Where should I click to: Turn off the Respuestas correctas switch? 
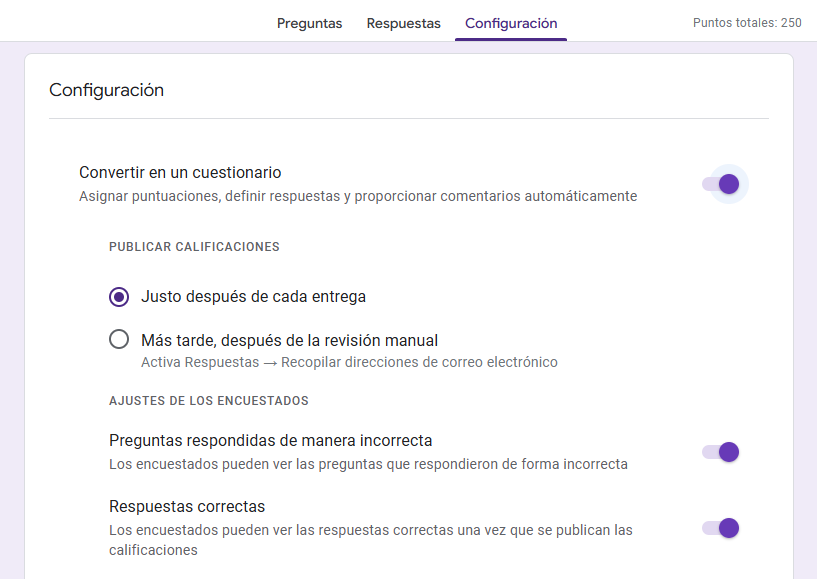click(720, 528)
